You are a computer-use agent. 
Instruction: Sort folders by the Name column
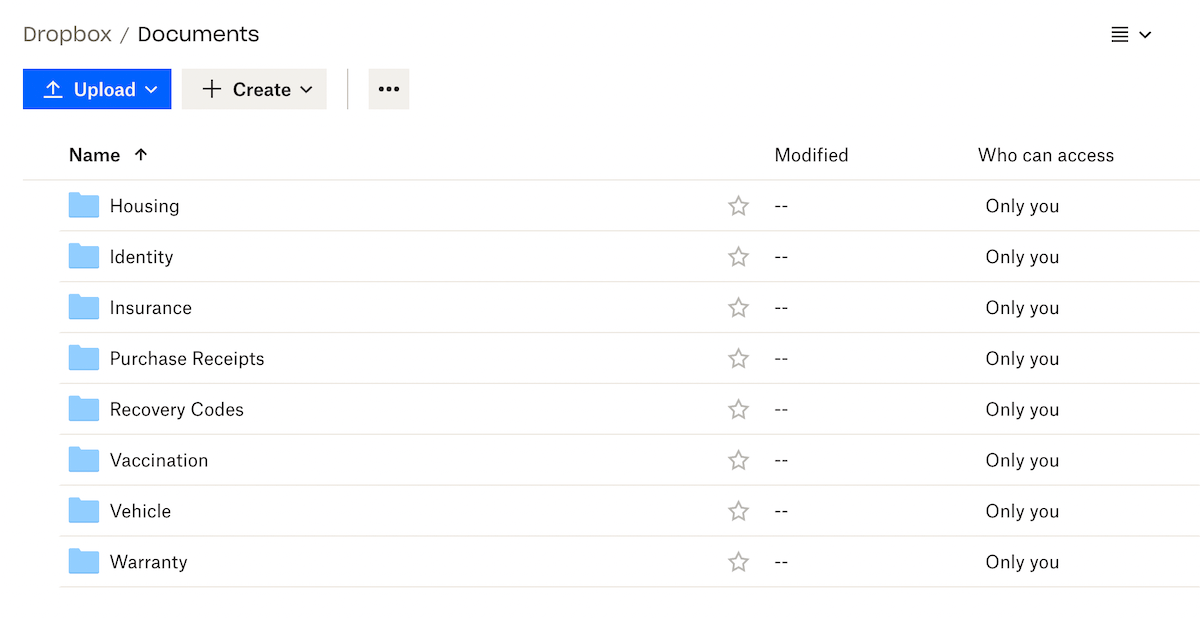pyautogui.click(x=97, y=155)
